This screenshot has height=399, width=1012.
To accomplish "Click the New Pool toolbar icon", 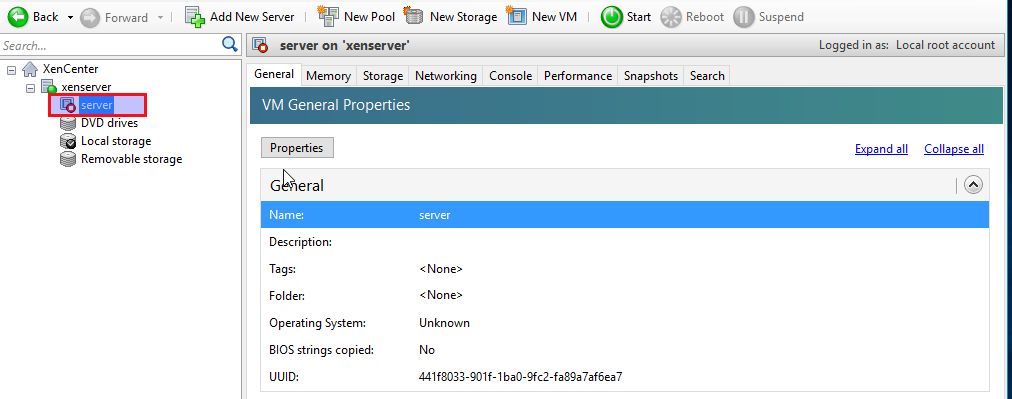I will coord(329,17).
